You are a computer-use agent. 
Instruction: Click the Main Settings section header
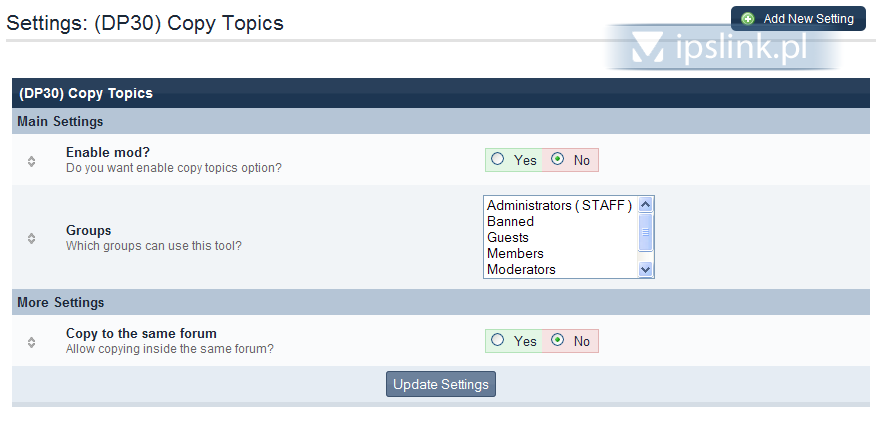point(60,121)
